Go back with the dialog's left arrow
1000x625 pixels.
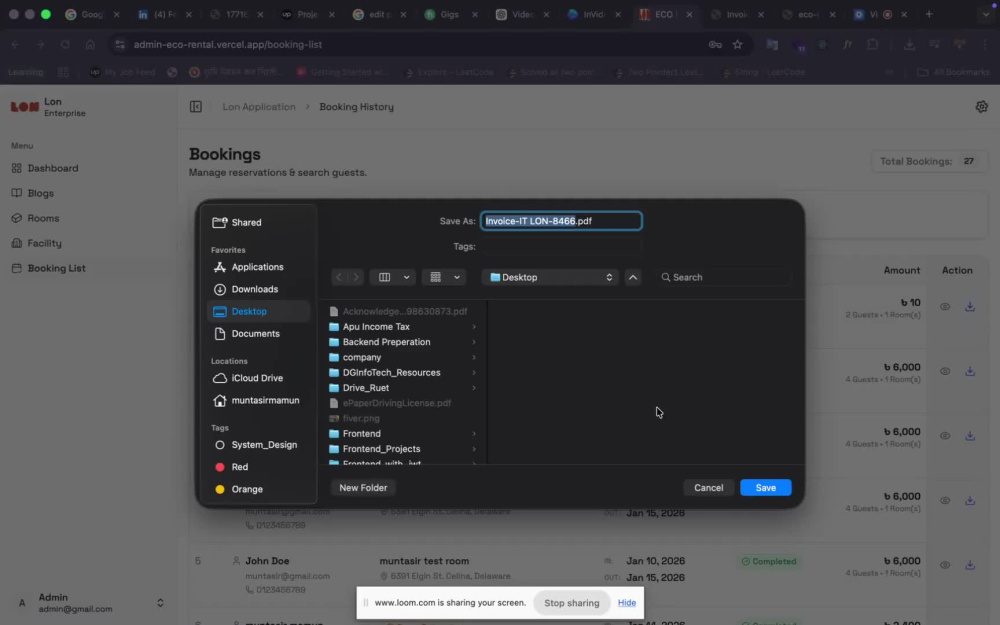tap(339, 277)
